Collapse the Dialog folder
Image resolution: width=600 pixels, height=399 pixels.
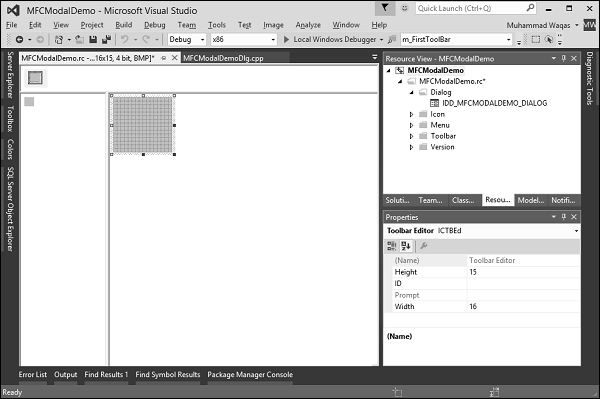coord(412,93)
